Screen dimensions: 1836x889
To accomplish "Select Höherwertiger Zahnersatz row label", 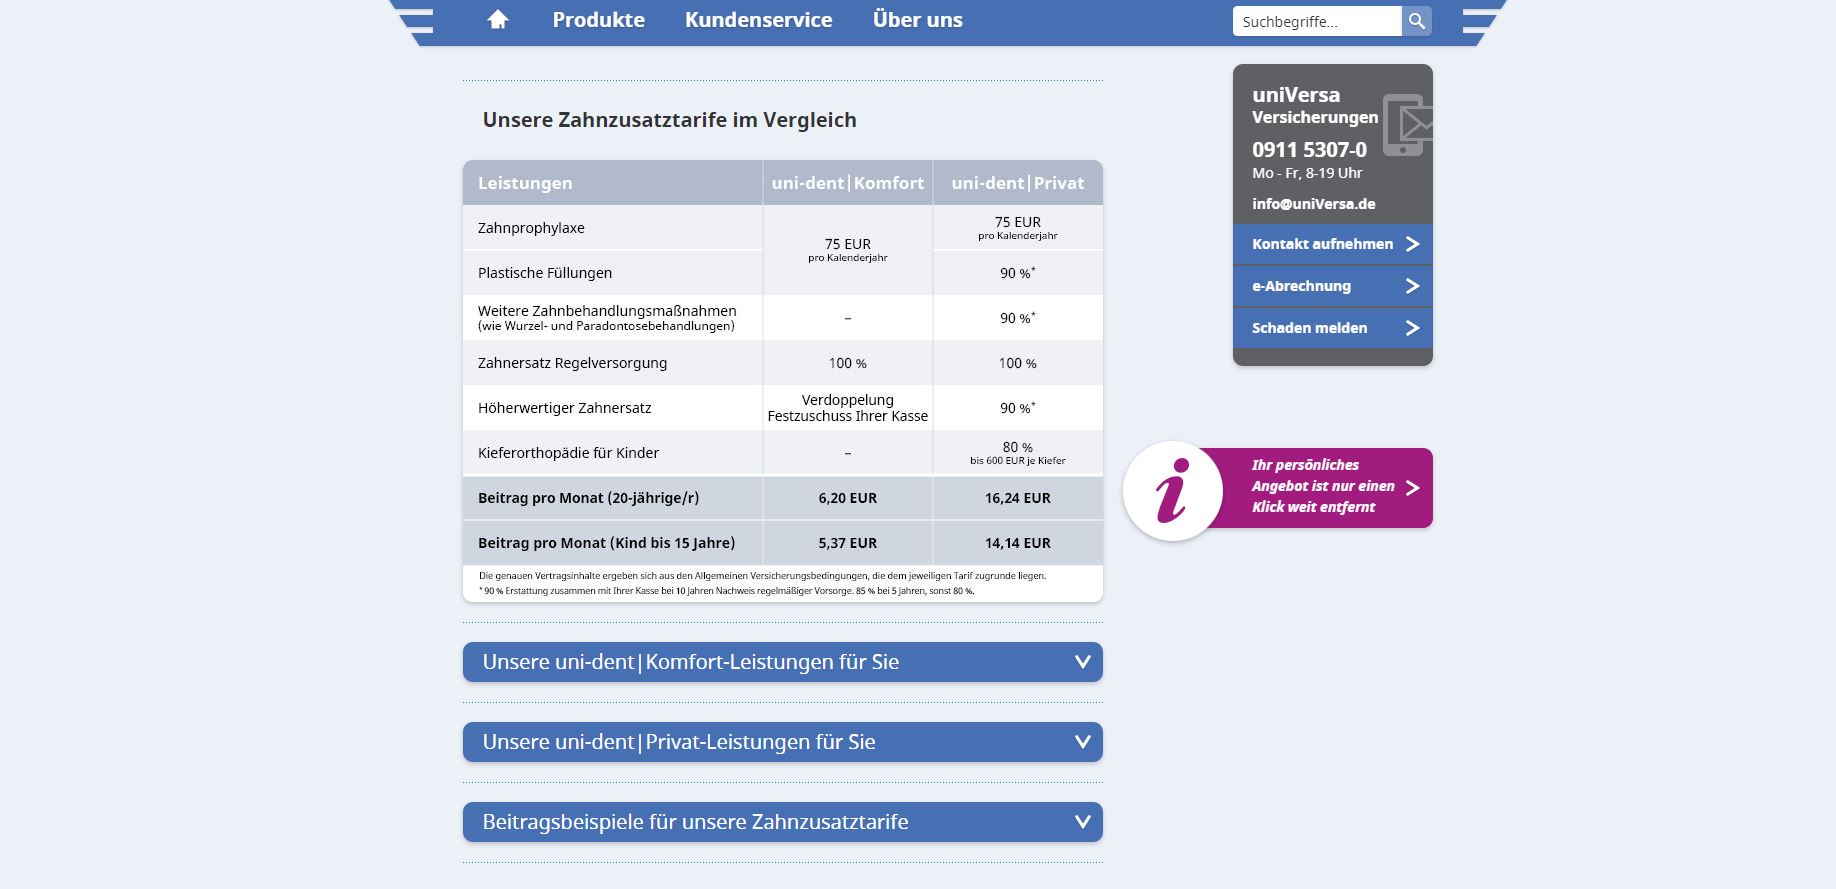I will (564, 408).
